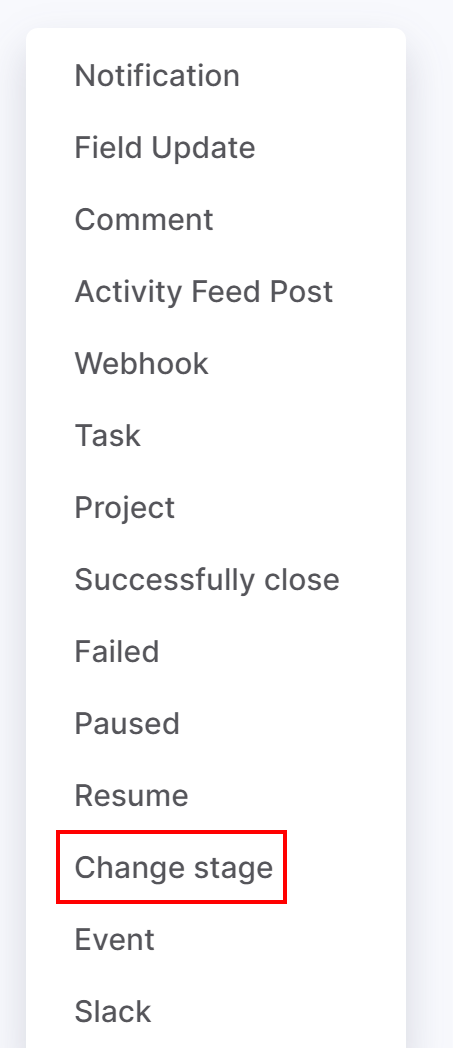Select Project from the action list
This screenshot has width=453, height=1048.
(x=125, y=509)
